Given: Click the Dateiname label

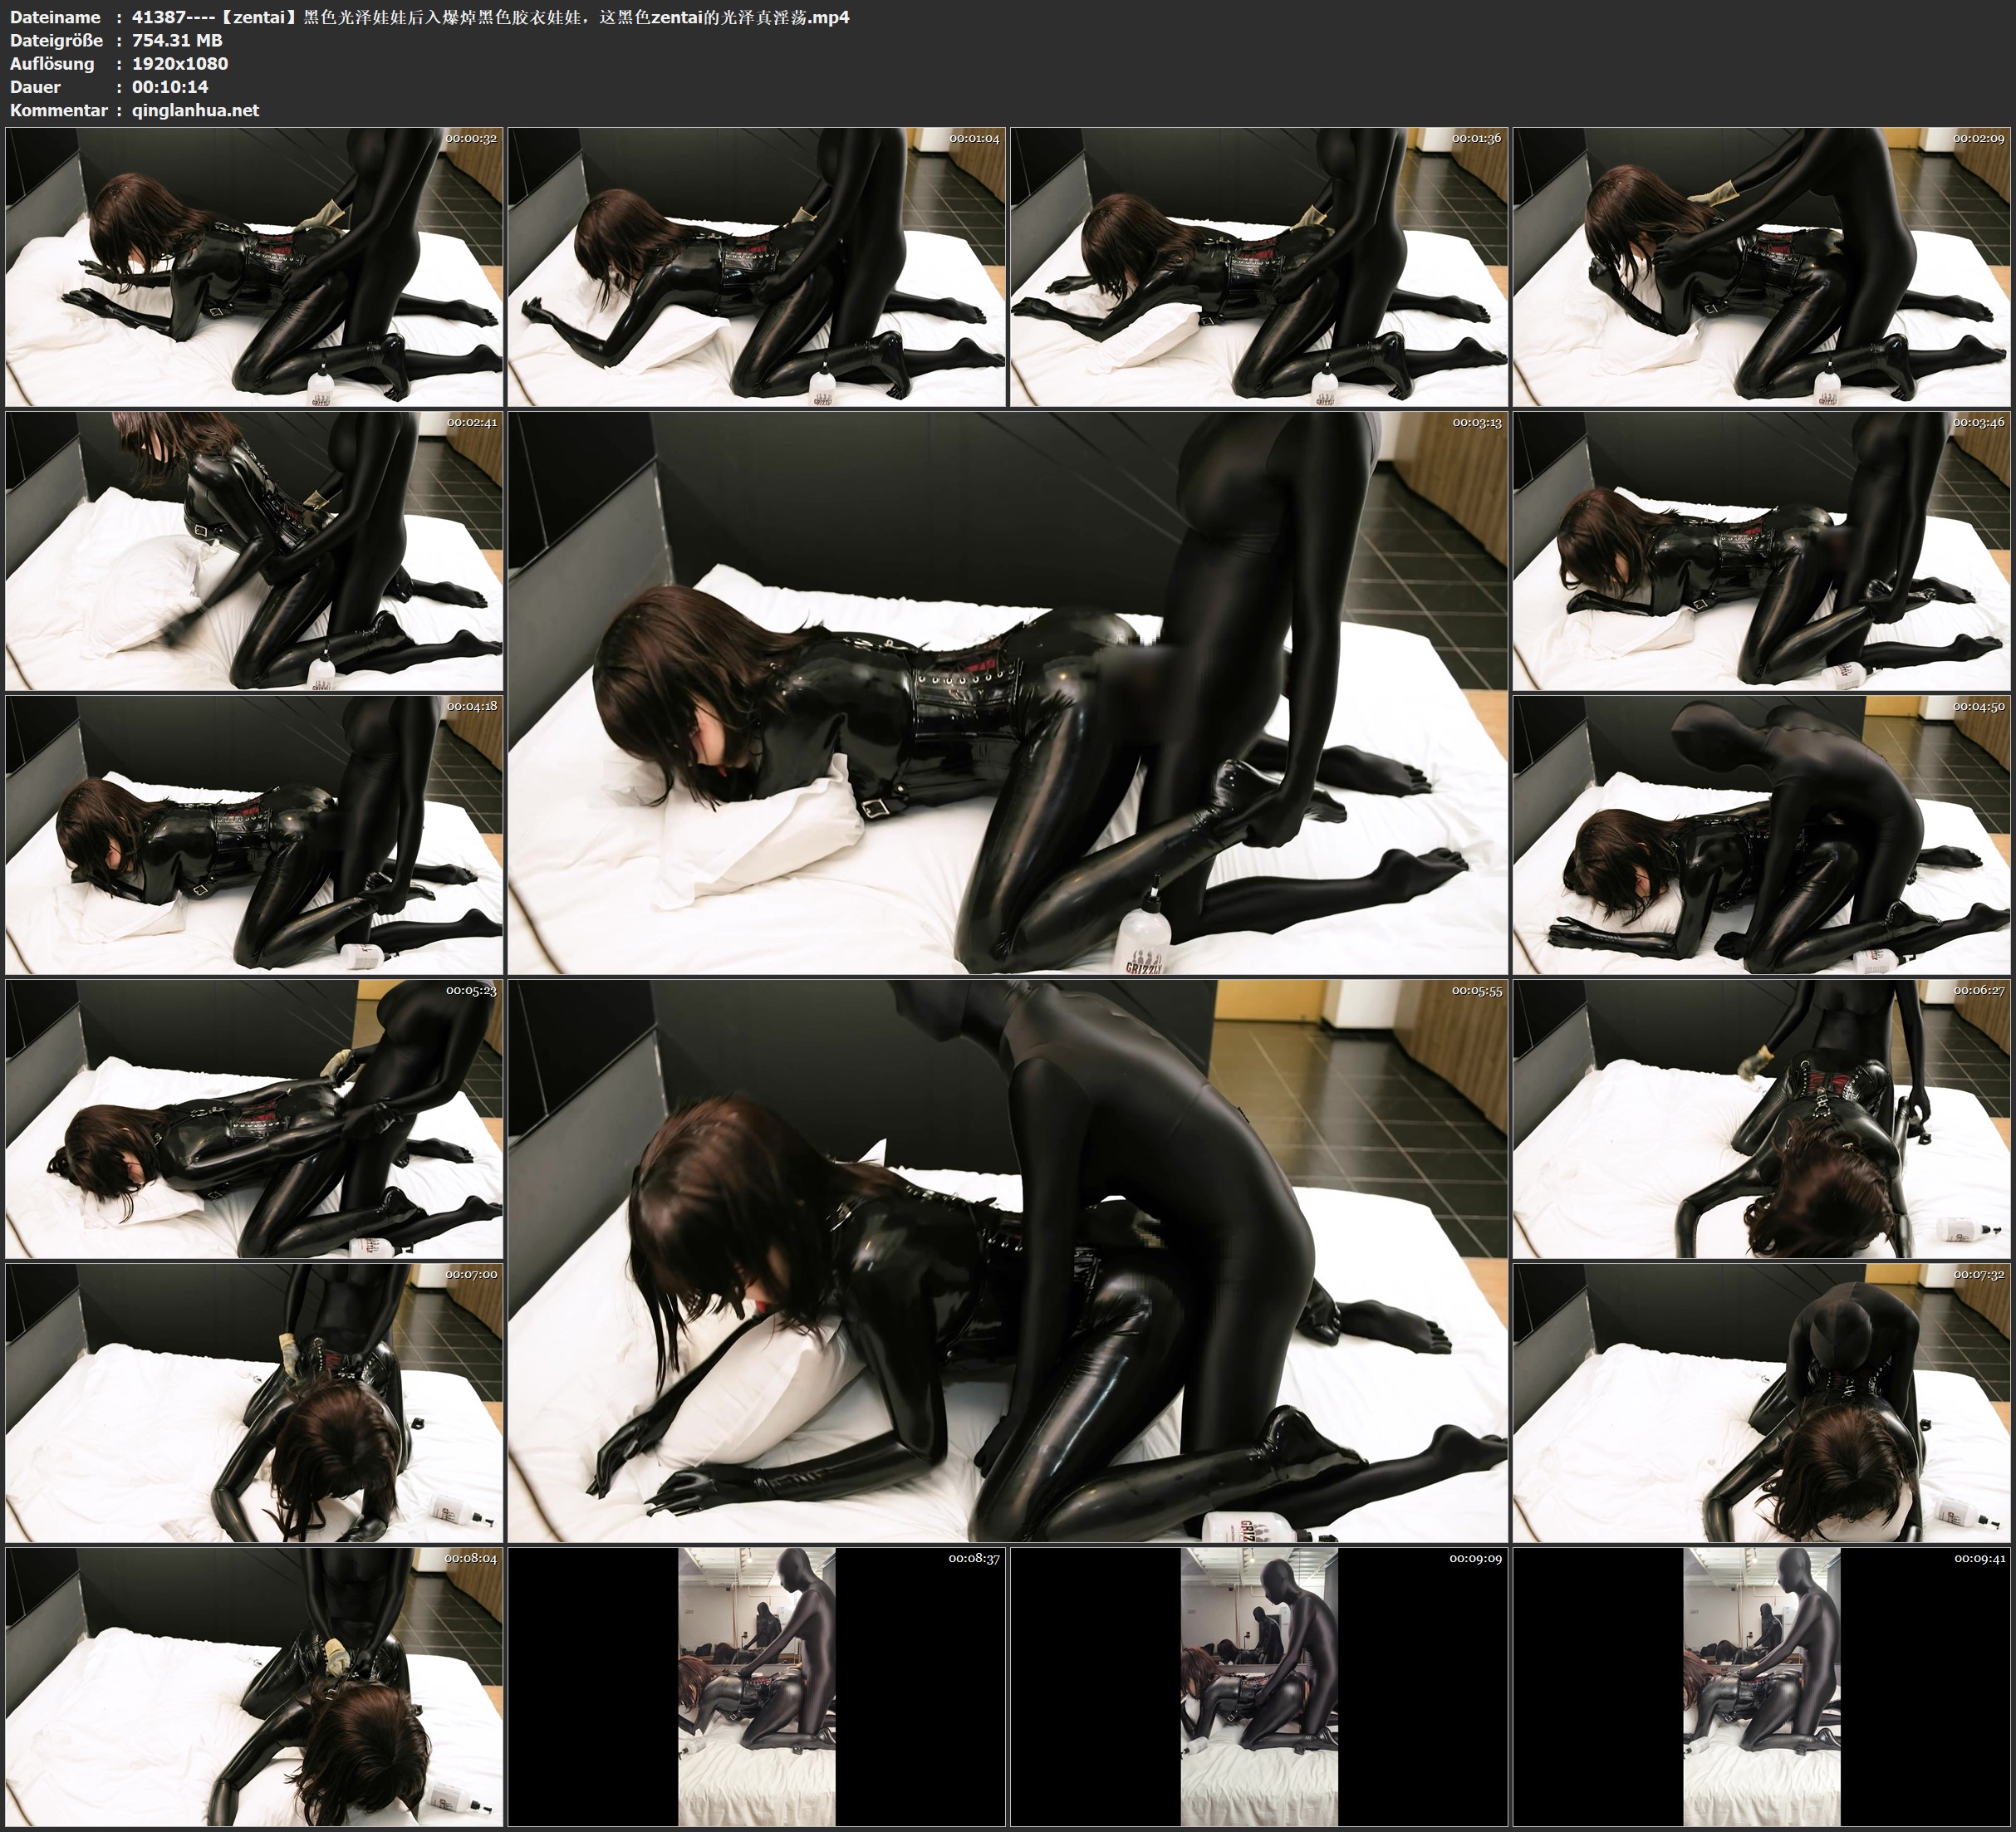Looking at the screenshot, I should 55,17.
